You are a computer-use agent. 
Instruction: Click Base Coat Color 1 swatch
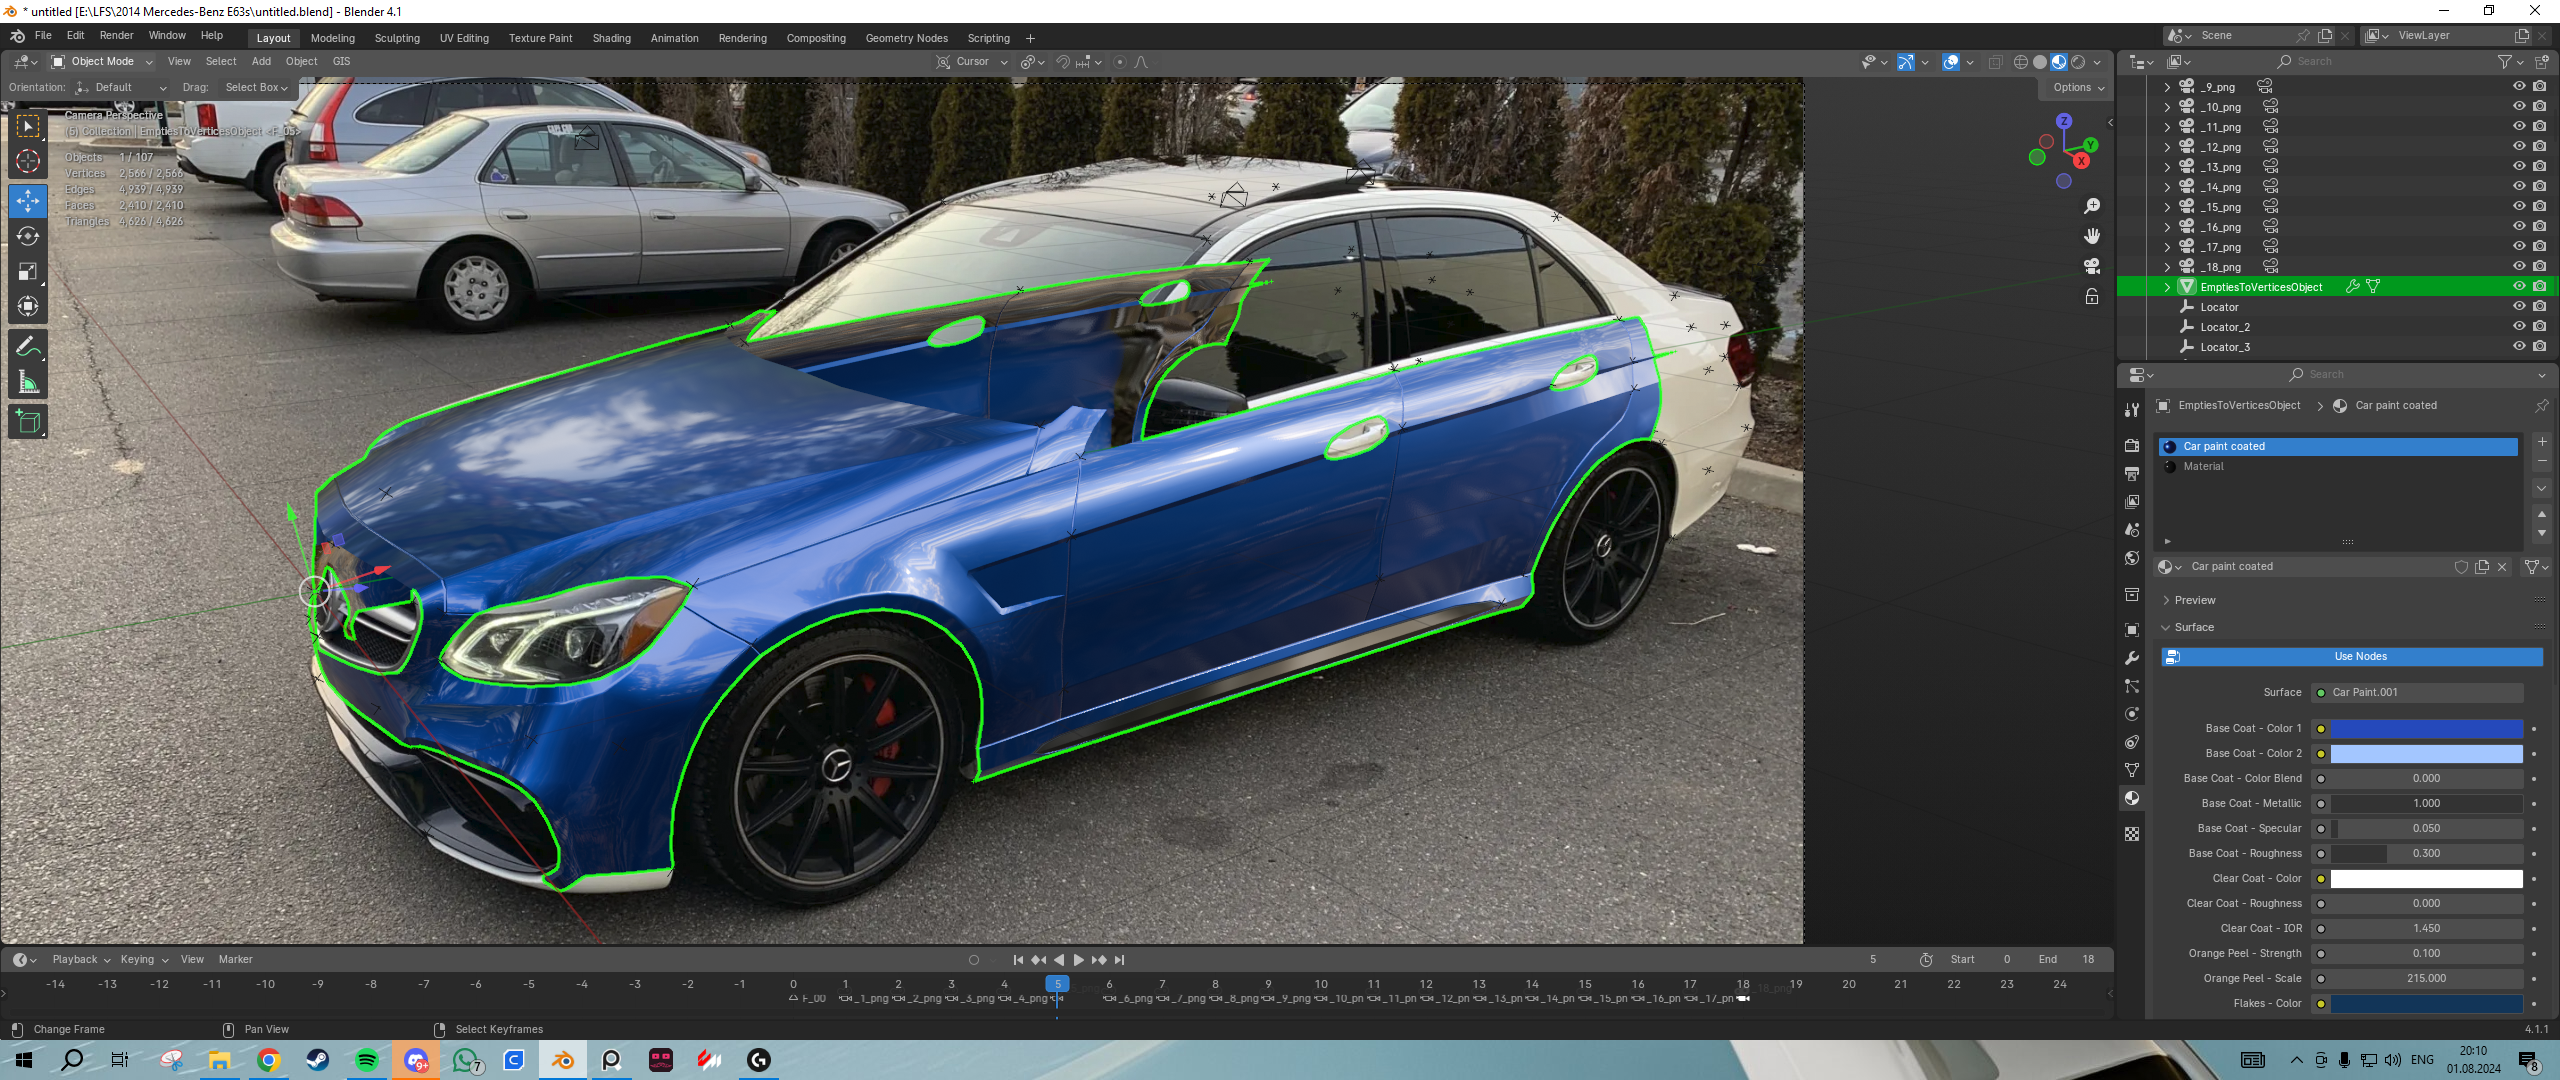tap(2426, 729)
